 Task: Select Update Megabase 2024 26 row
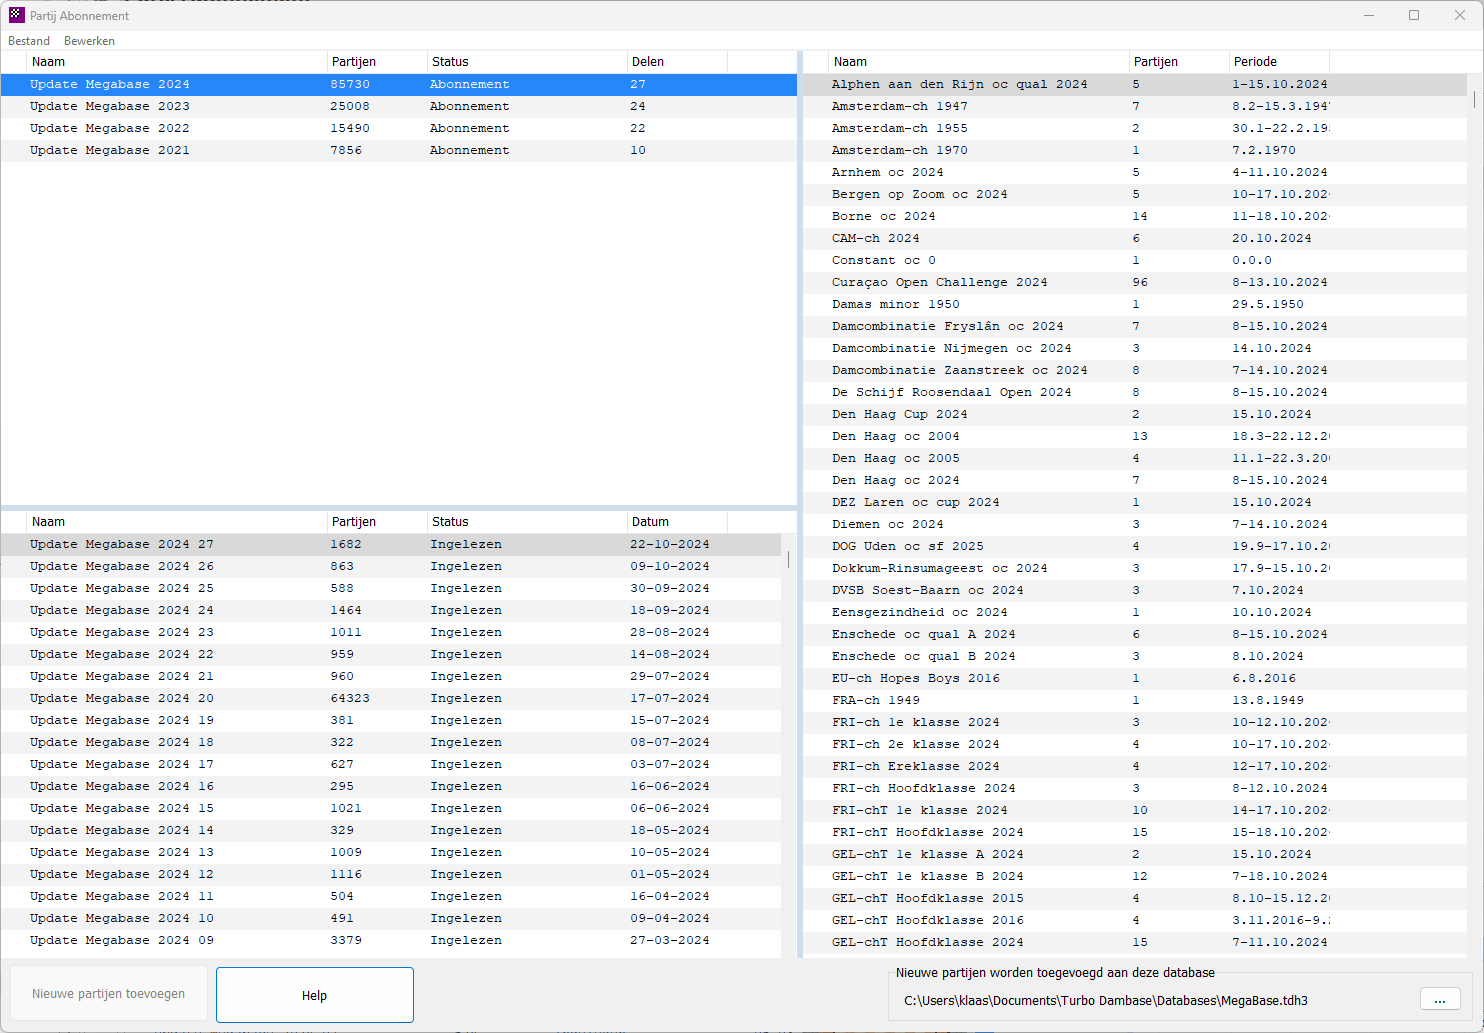pyautogui.click(x=391, y=567)
